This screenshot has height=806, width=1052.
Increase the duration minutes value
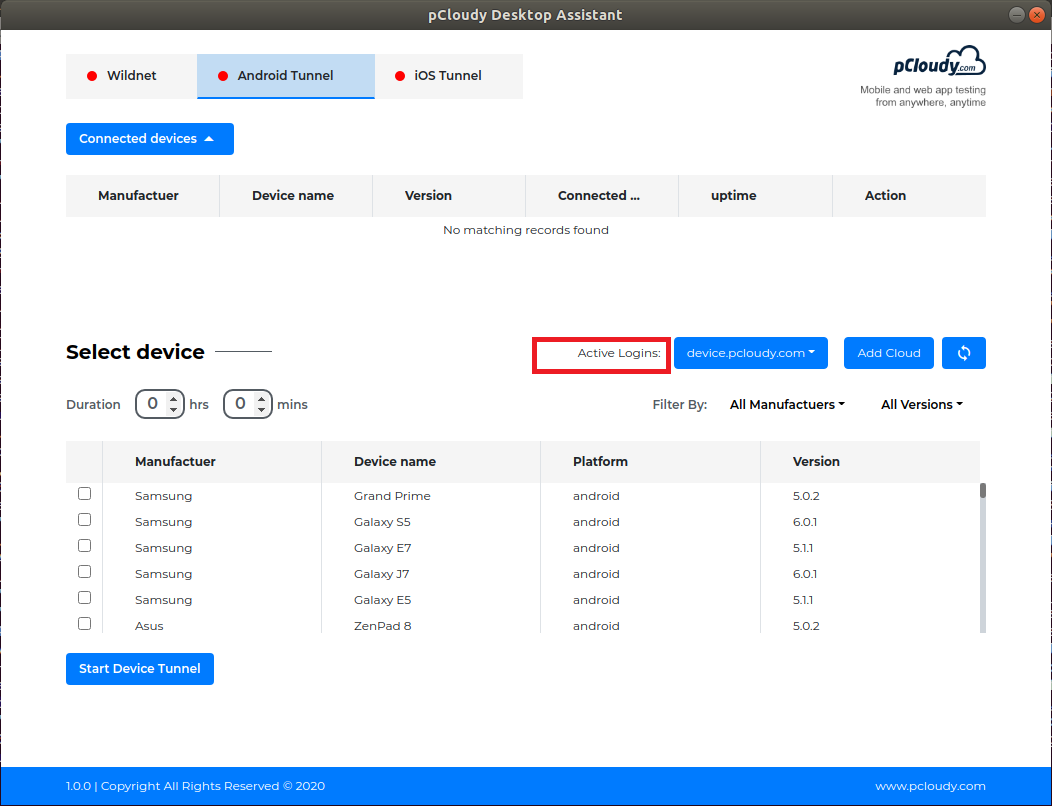tap(261, 399)
